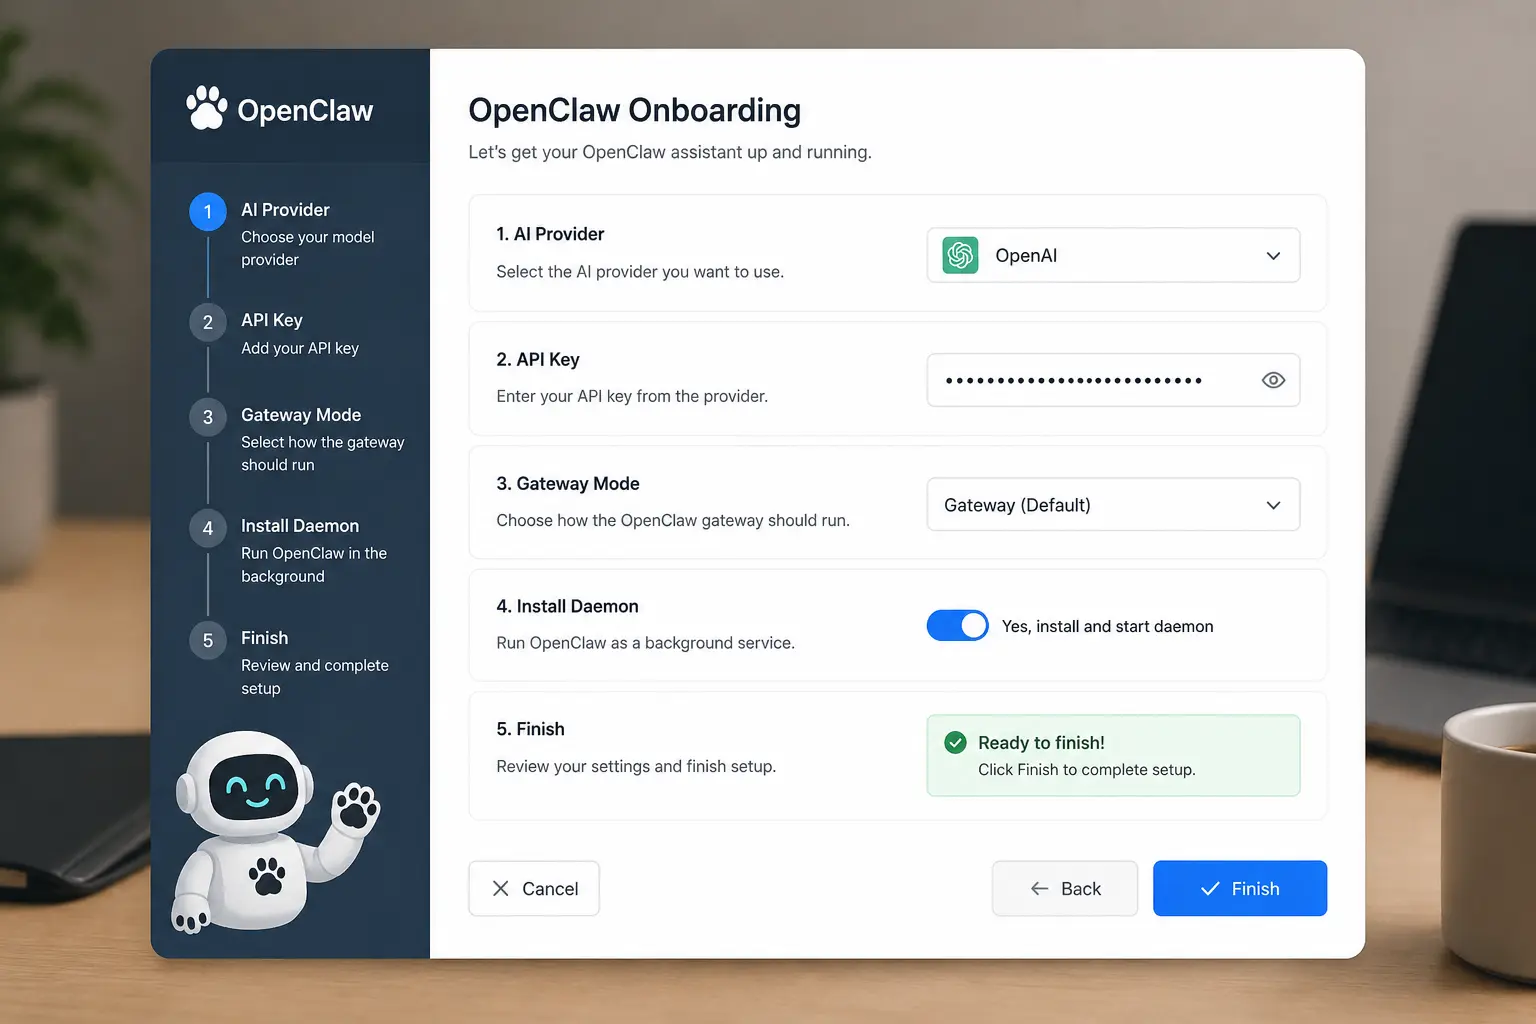
Task: Click the Cancel button
Action: click(534, 888)
